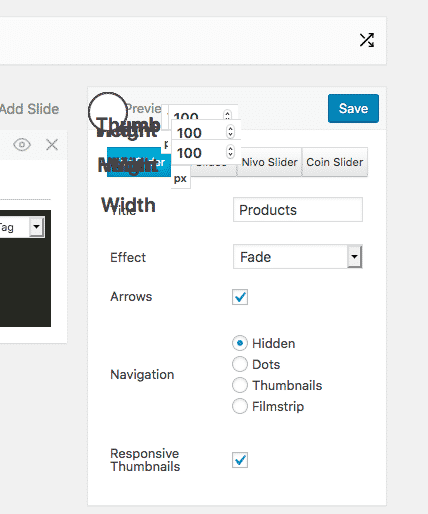Toggle the Arrows checkbox
Image resolution: width=428 pixels, height=514 pixels.
[x=240, y=297]
